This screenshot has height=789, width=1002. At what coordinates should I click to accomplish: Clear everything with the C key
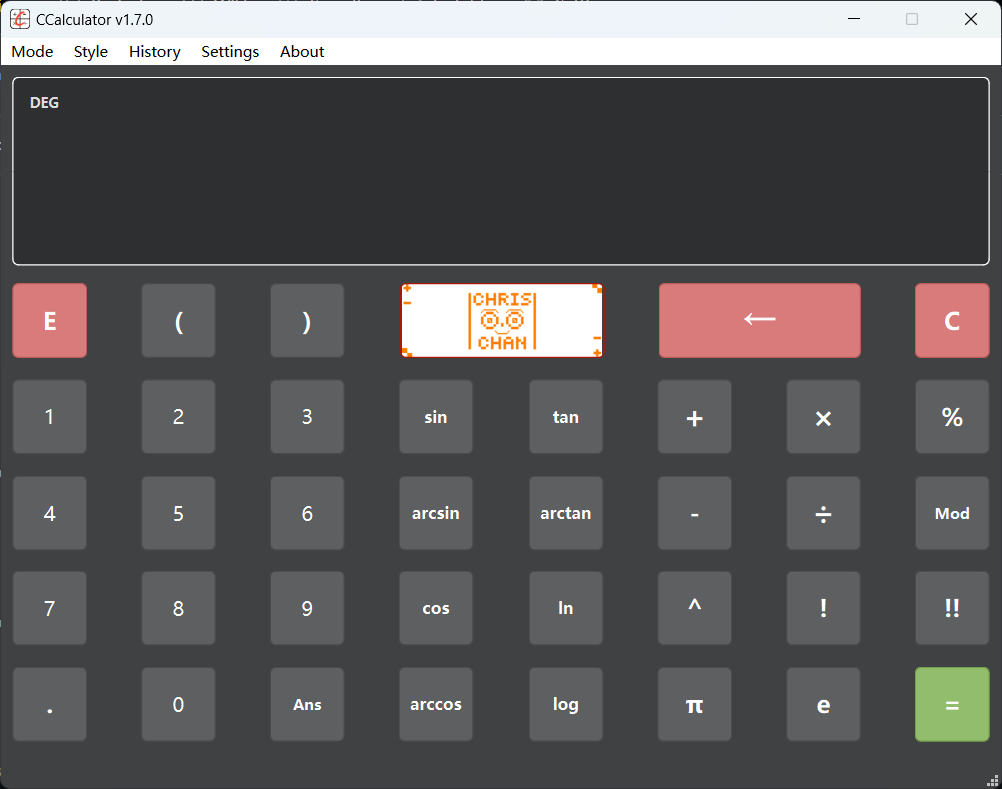click(951, 320)
